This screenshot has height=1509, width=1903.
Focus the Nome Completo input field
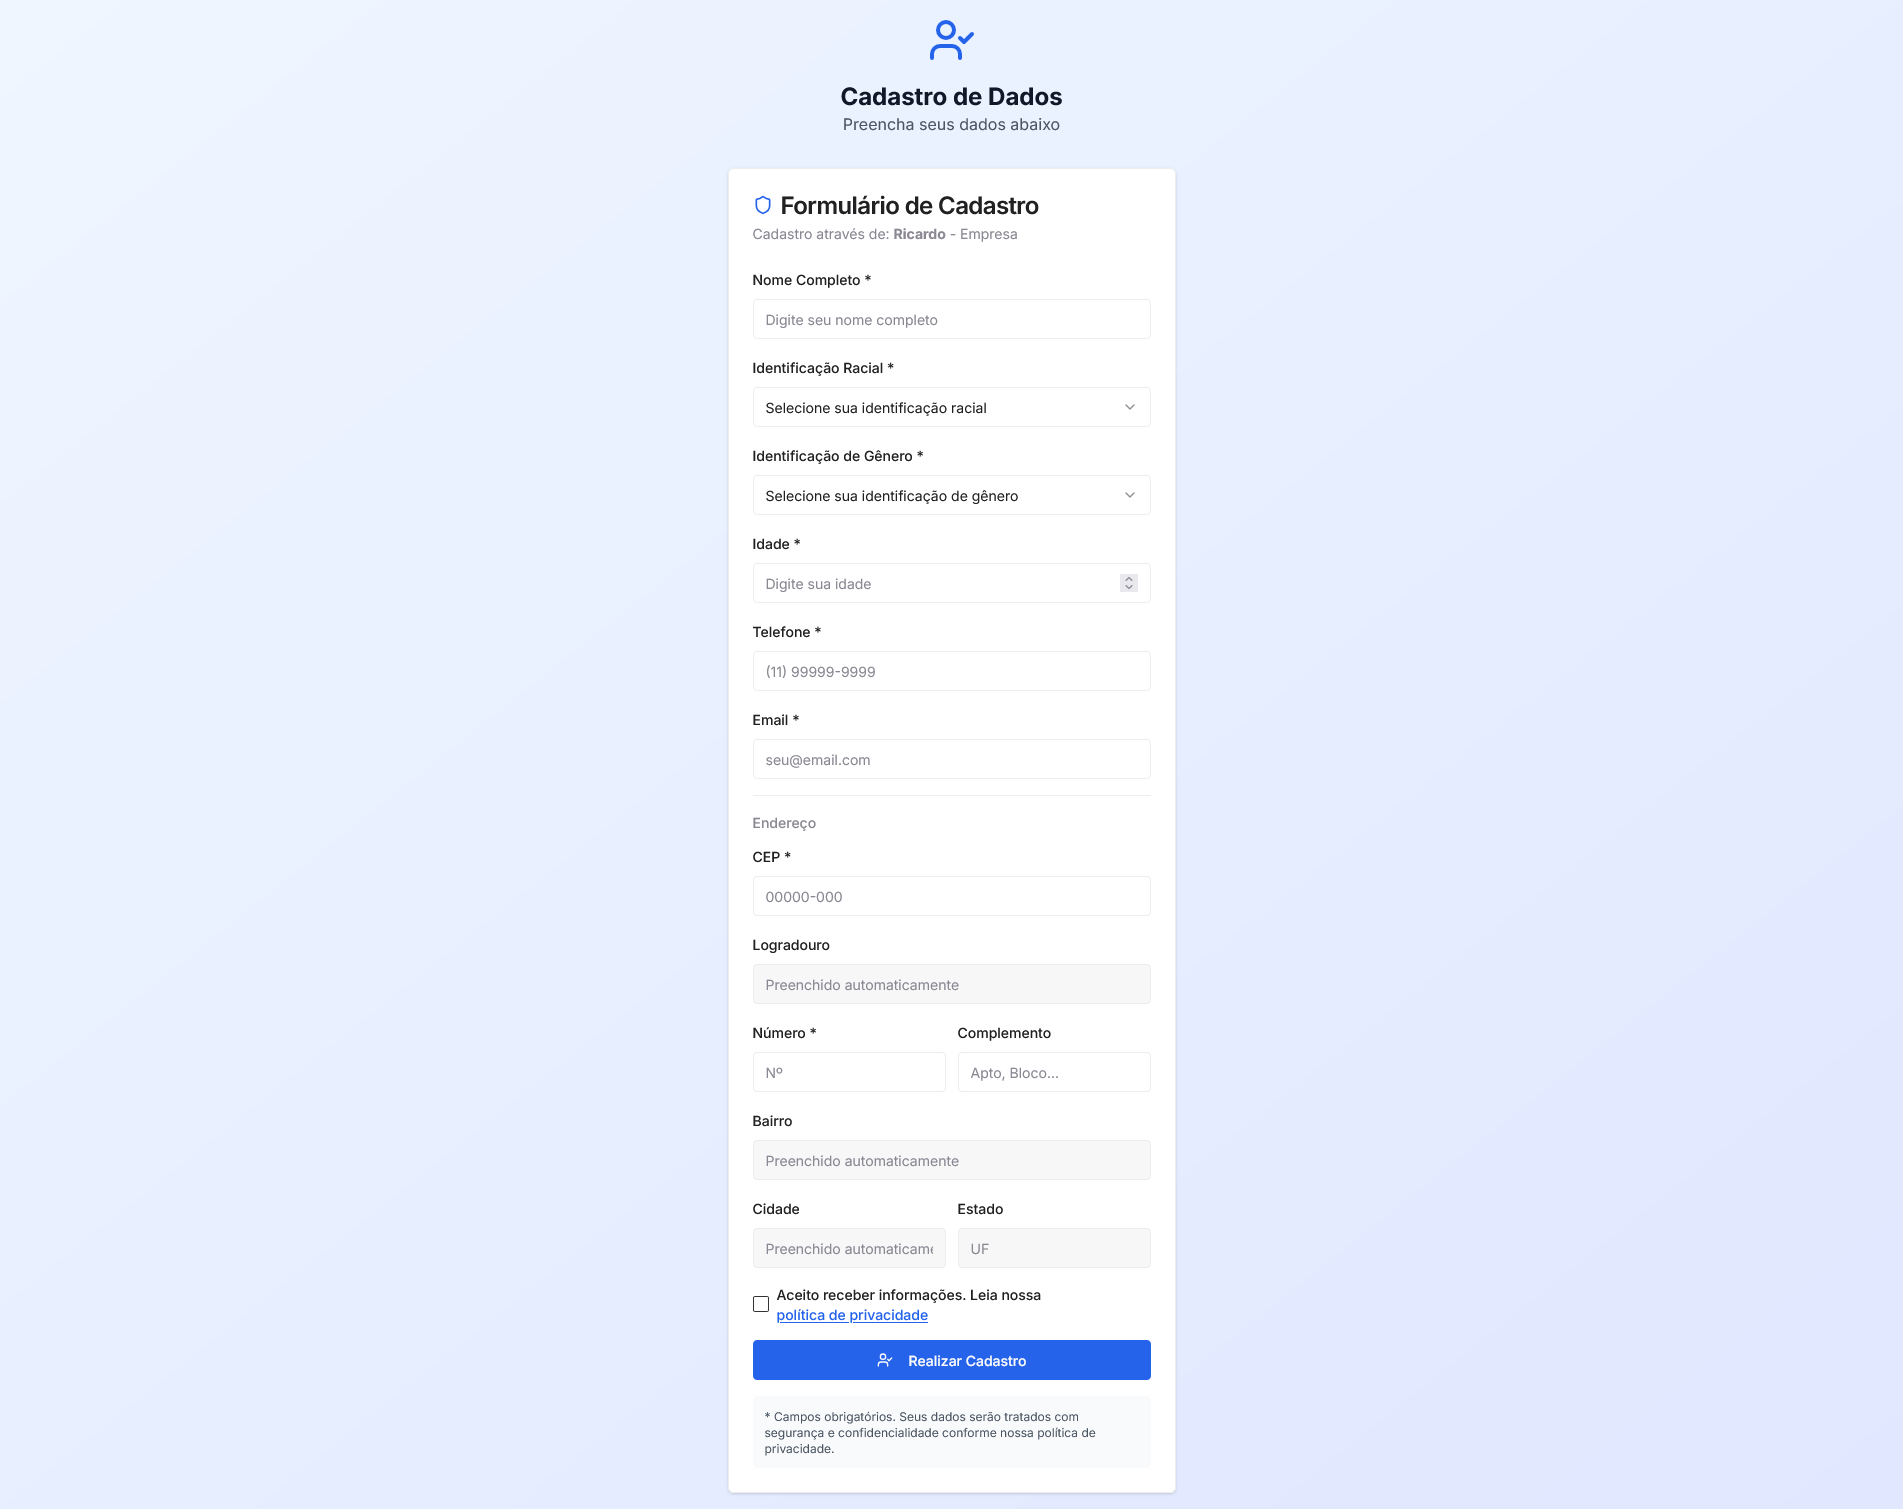[951, 320]
